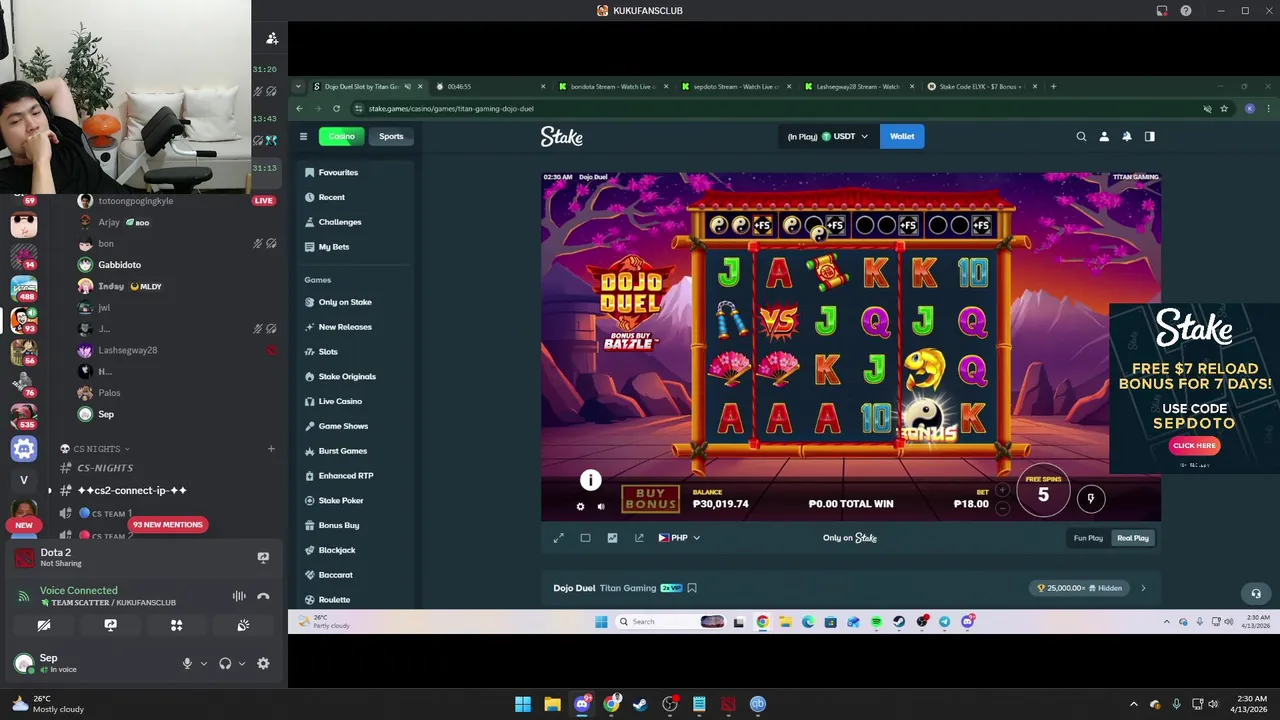Viewport: 1280px width, 720px height.
Task: Turn on Discord camera
Action: tap(44, 625)
